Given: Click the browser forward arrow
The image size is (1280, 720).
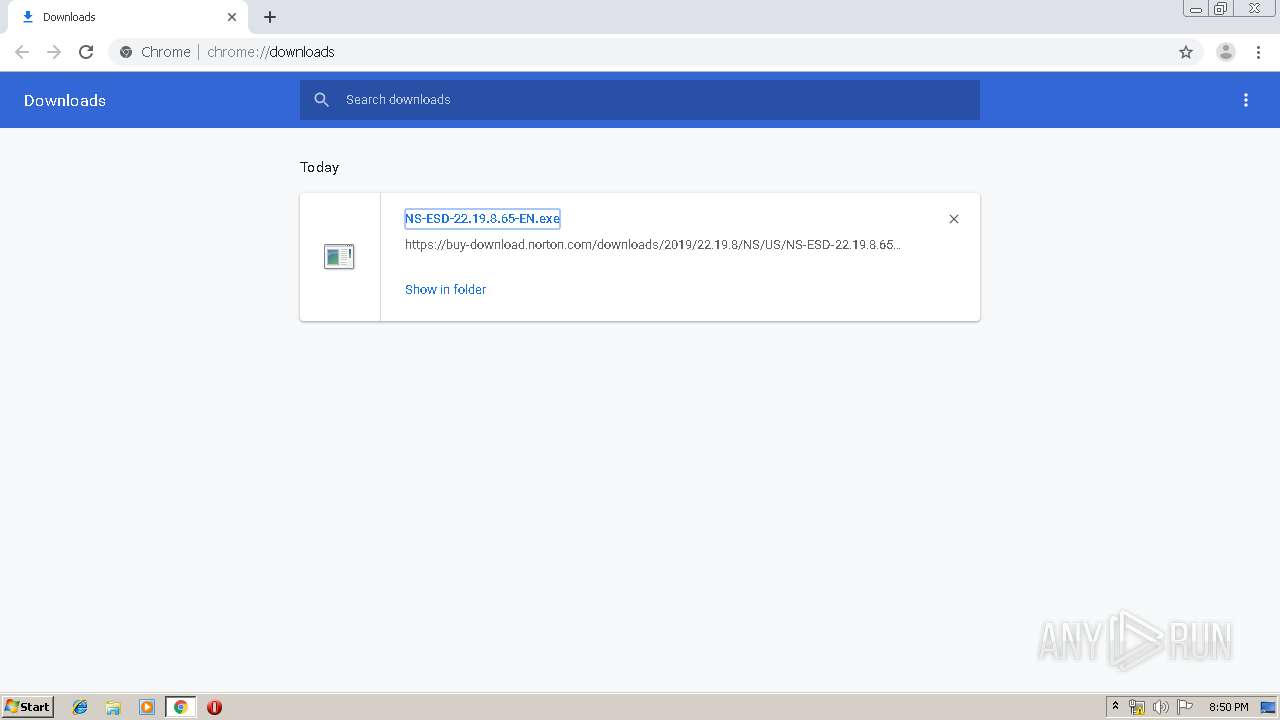Looking at the screenshot, I should 54,52.
